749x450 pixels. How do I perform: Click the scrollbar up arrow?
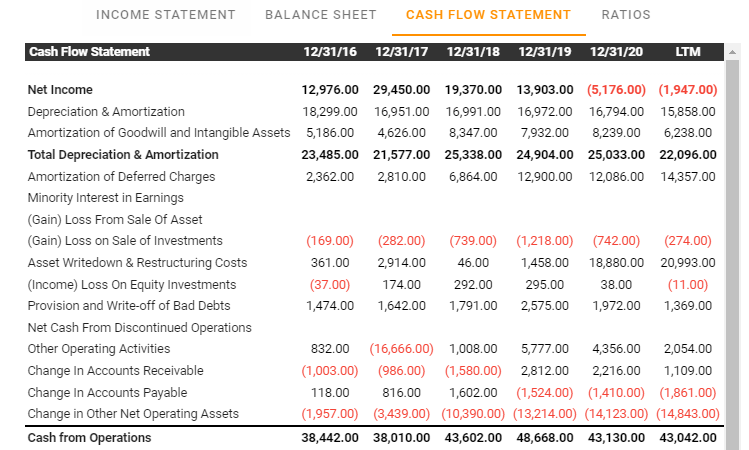pos(732,51)
